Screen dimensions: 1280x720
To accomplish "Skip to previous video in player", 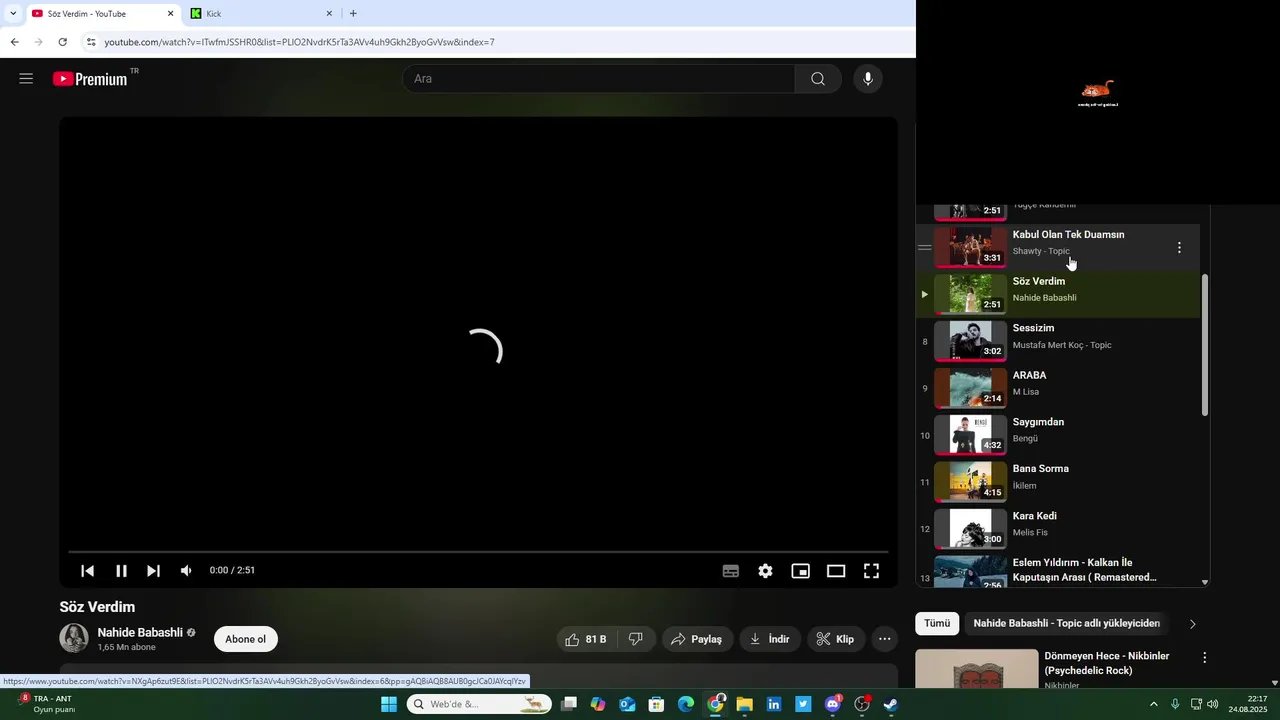I will (x=88, y=571).
